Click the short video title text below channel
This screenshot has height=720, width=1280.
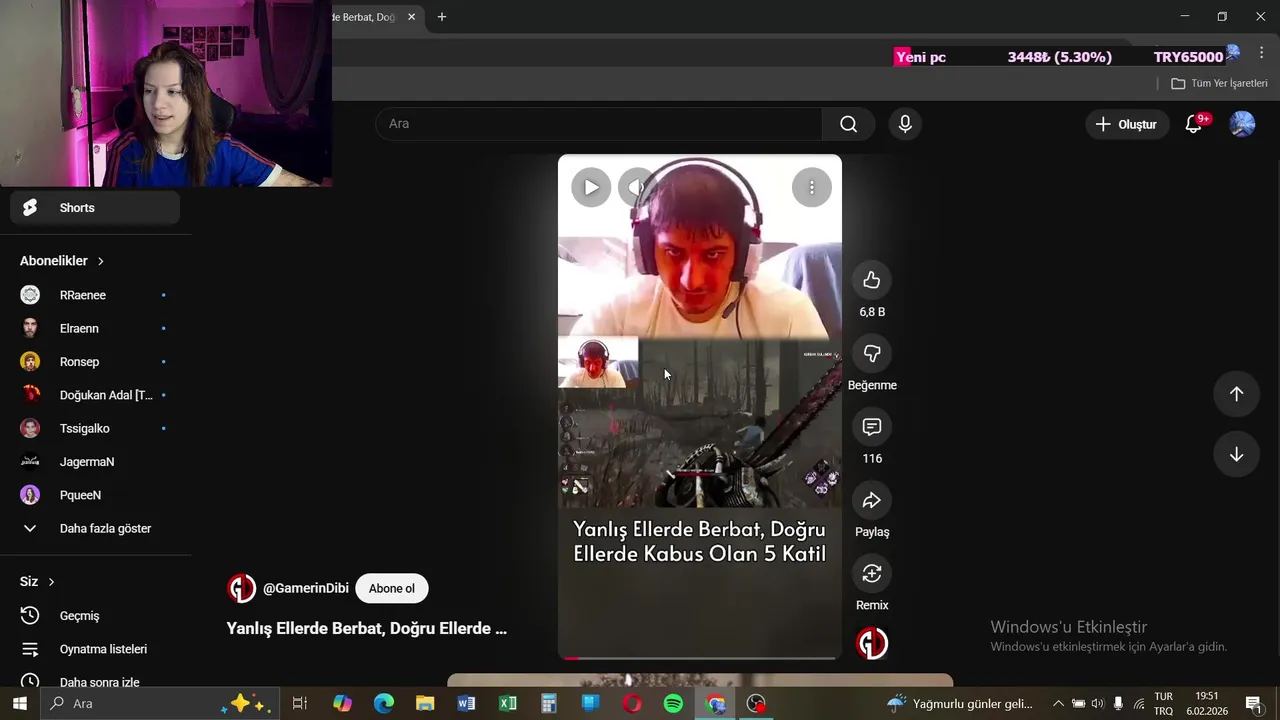(x=366, y=628)
